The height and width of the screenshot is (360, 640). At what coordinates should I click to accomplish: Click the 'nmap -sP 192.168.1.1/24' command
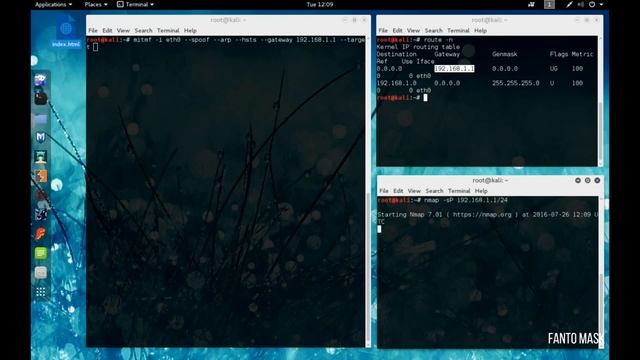coord(466,200)
